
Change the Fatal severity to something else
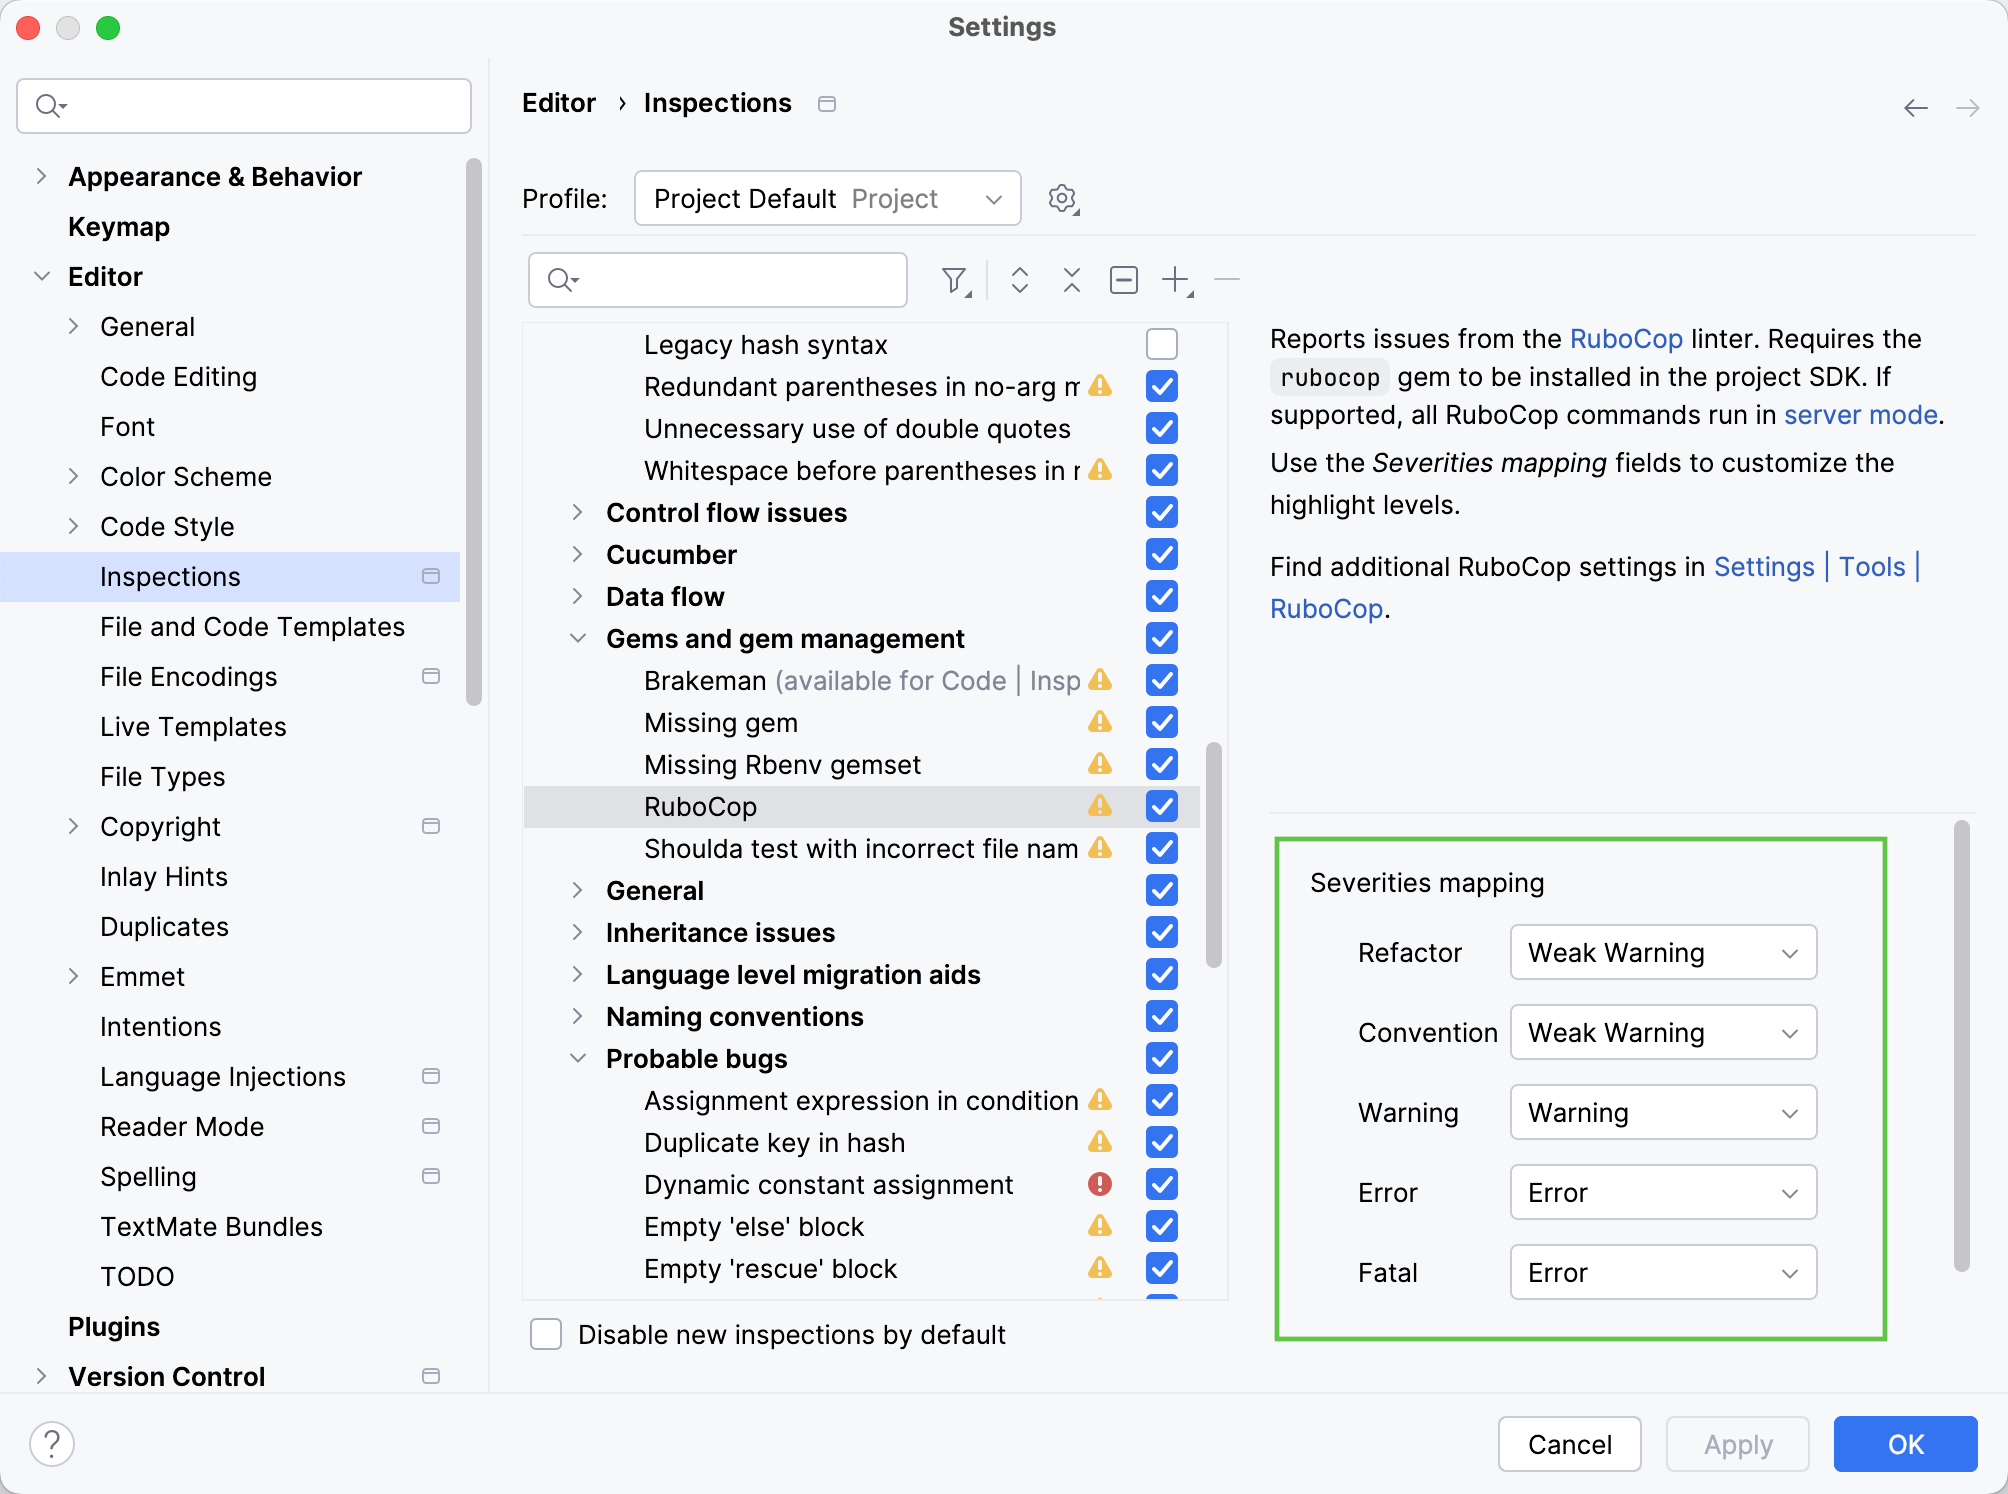(1662, 1272)
